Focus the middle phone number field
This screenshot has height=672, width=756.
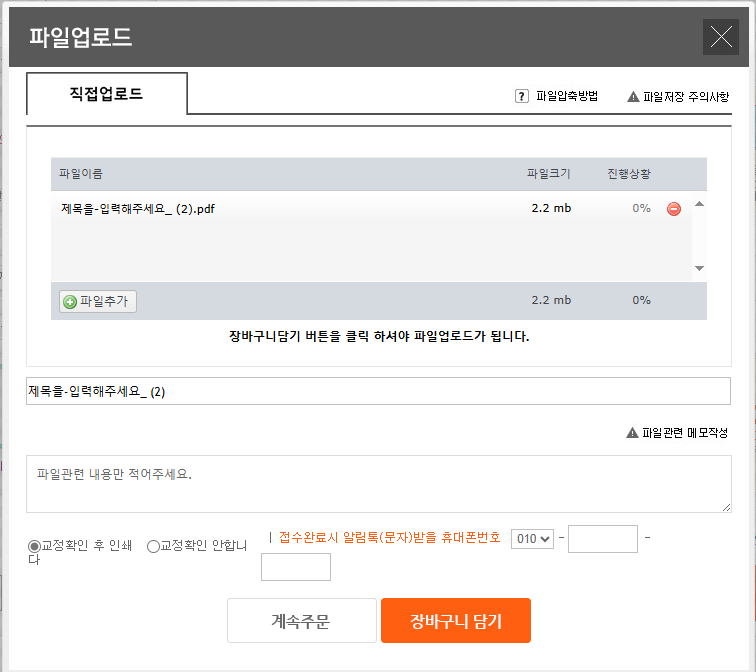point(603,539)
